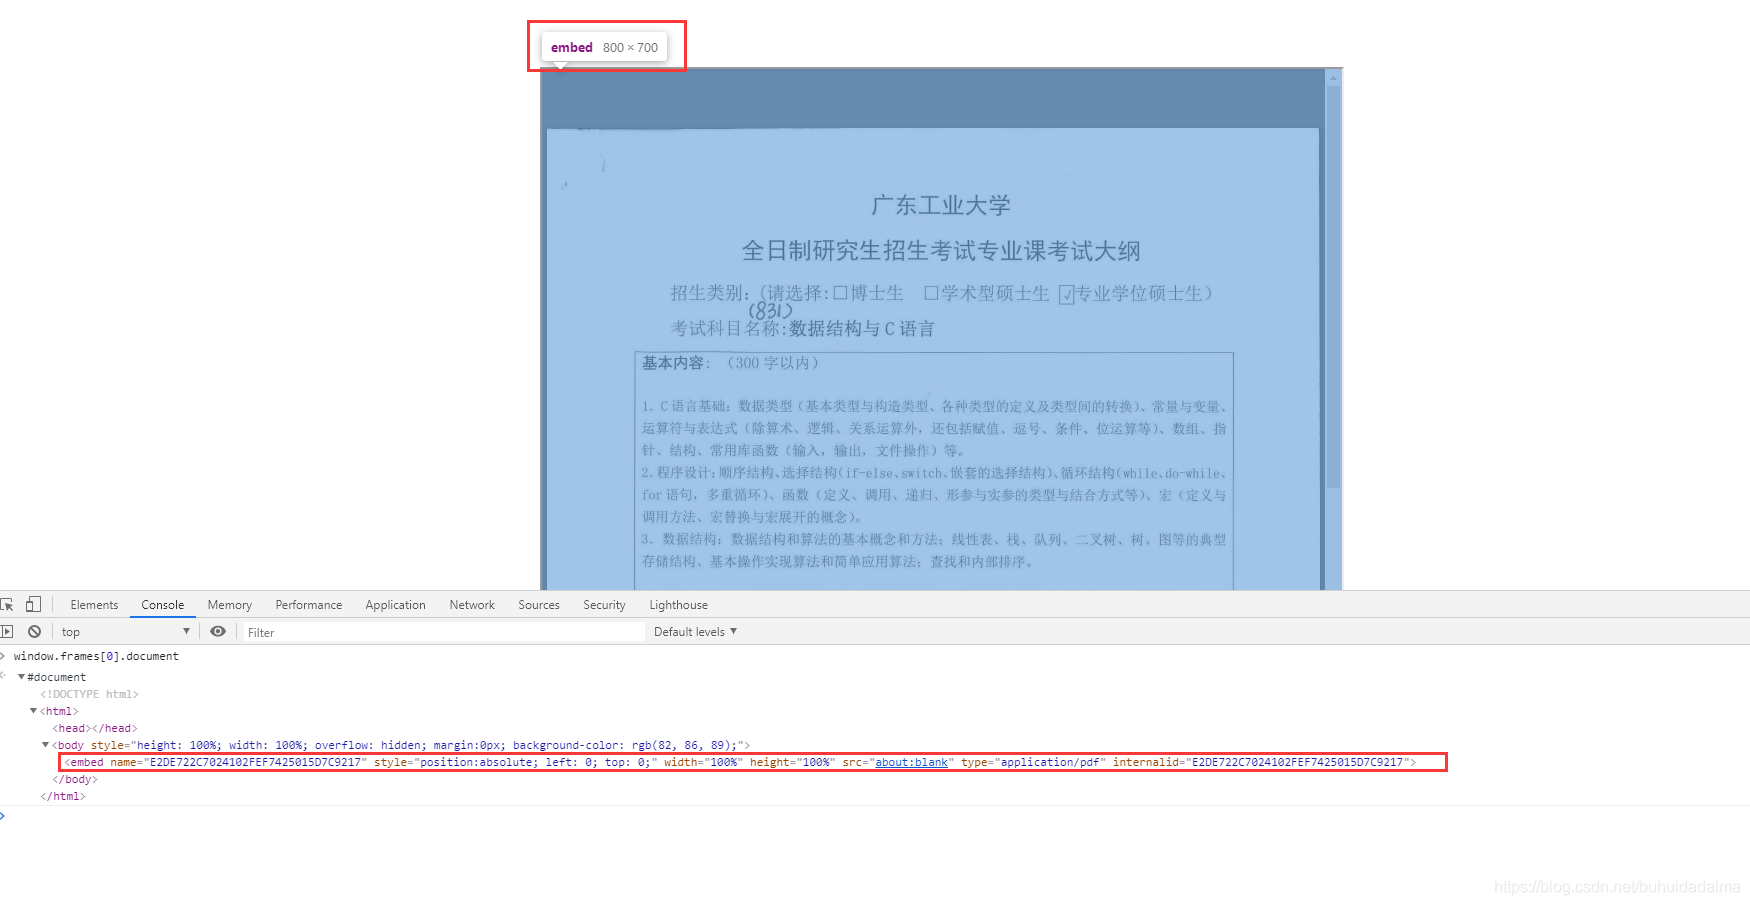Follow the about:blank src link
1750x905 pixels.
[x=911, y=762]
